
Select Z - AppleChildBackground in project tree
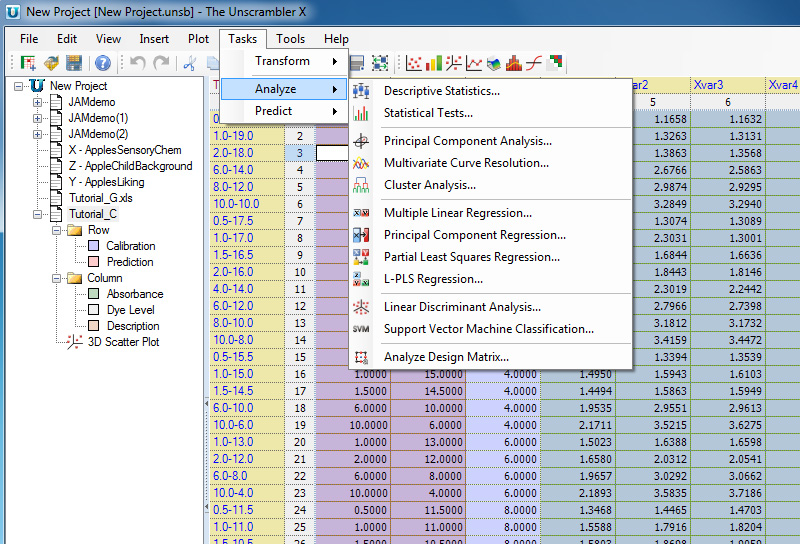131,166
